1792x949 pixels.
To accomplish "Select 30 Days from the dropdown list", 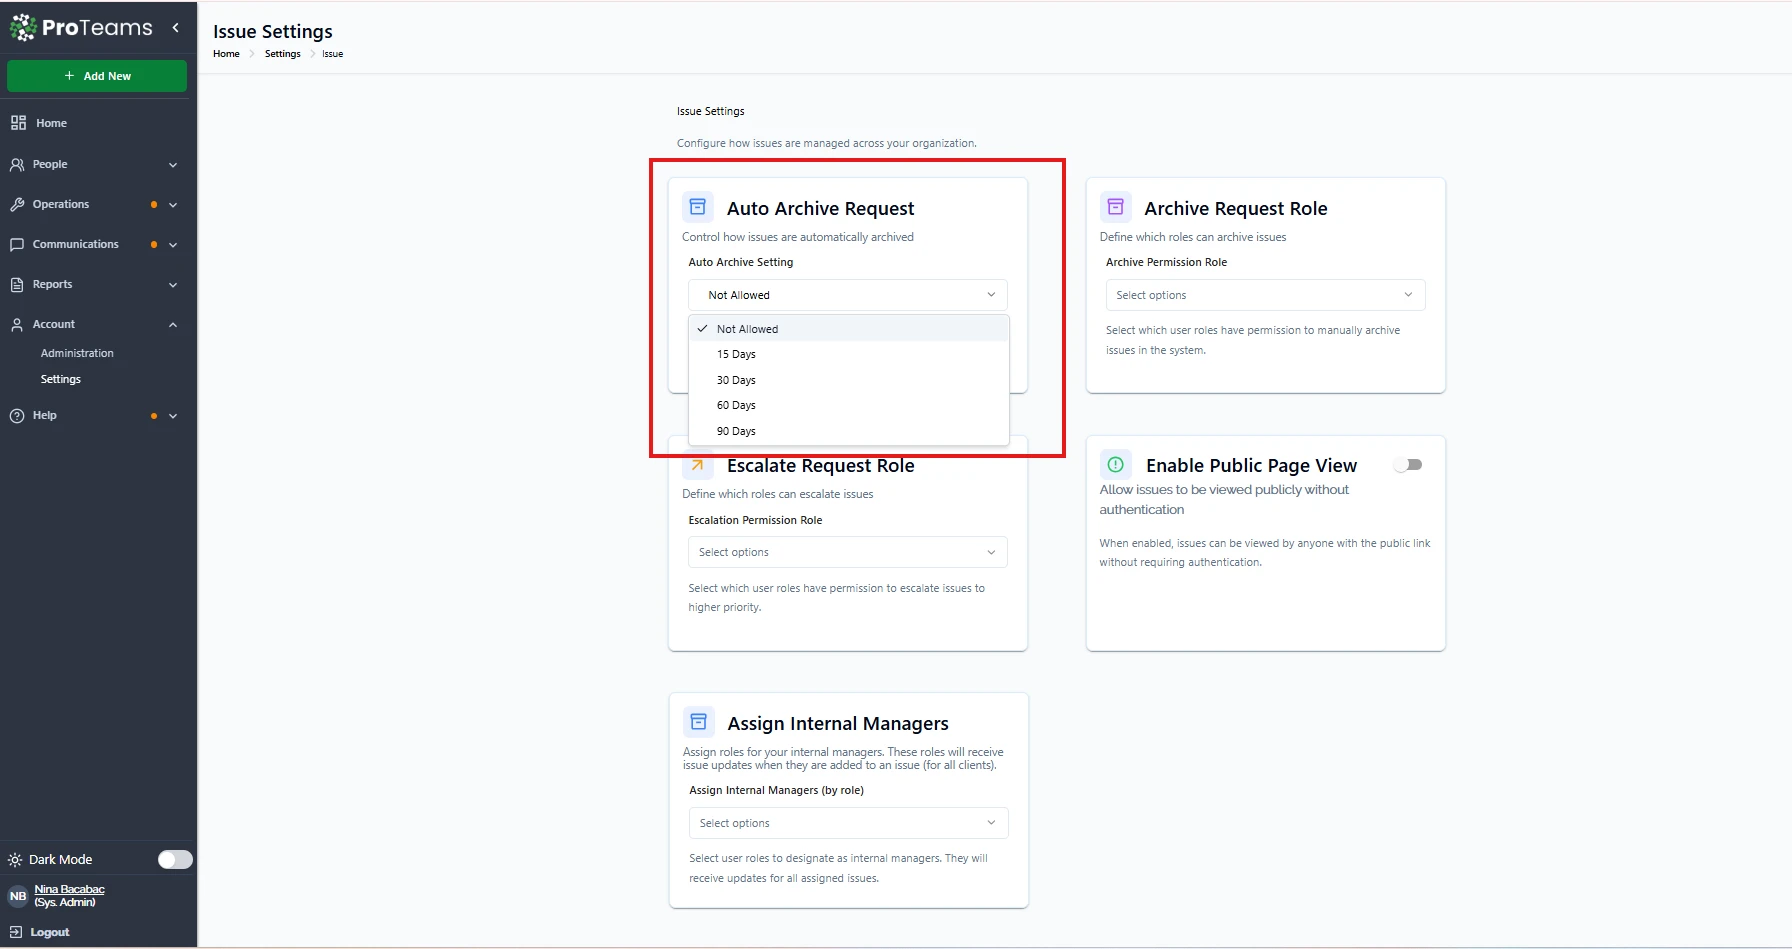I will (x=736, y=380).
